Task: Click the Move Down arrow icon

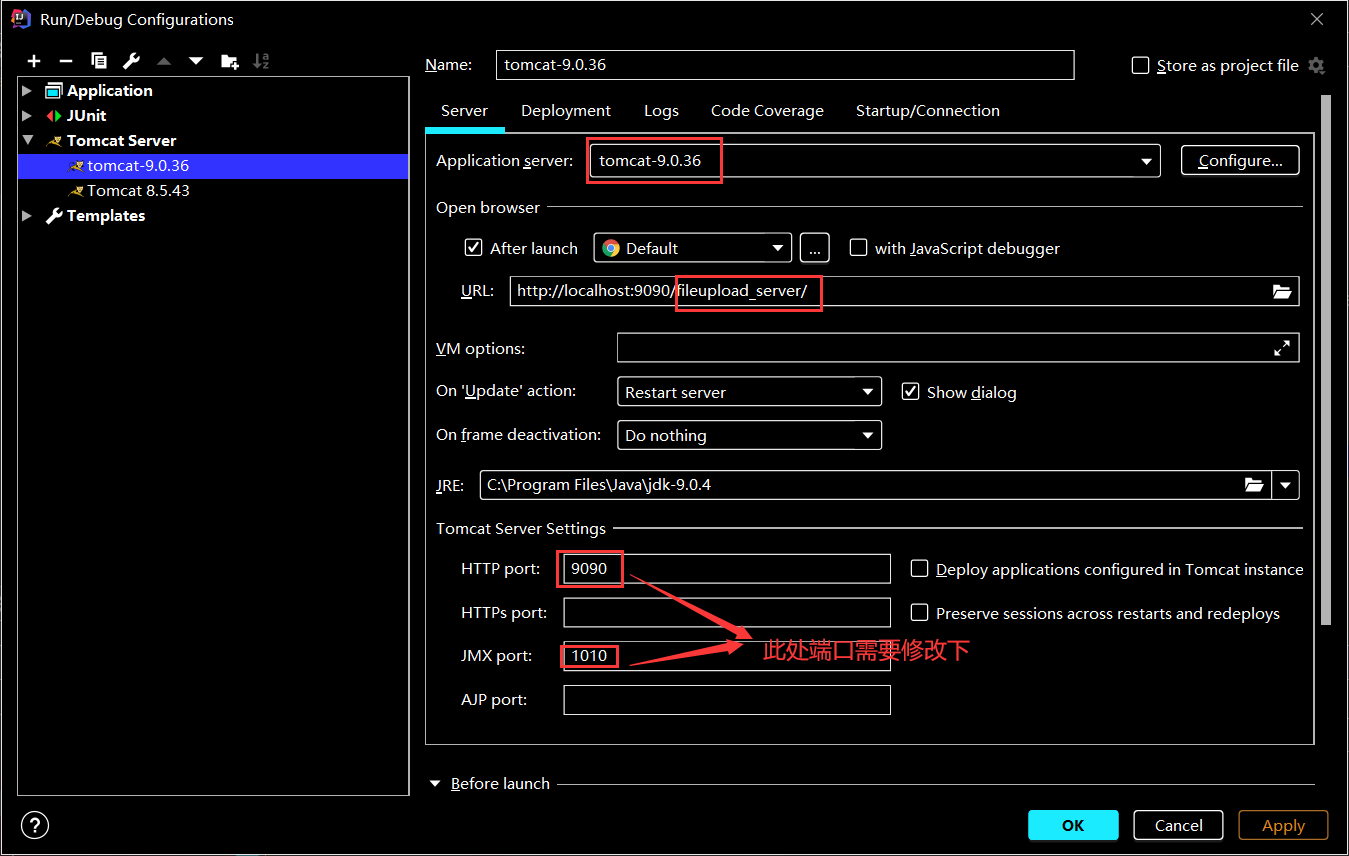Action: tap(196, 62)
